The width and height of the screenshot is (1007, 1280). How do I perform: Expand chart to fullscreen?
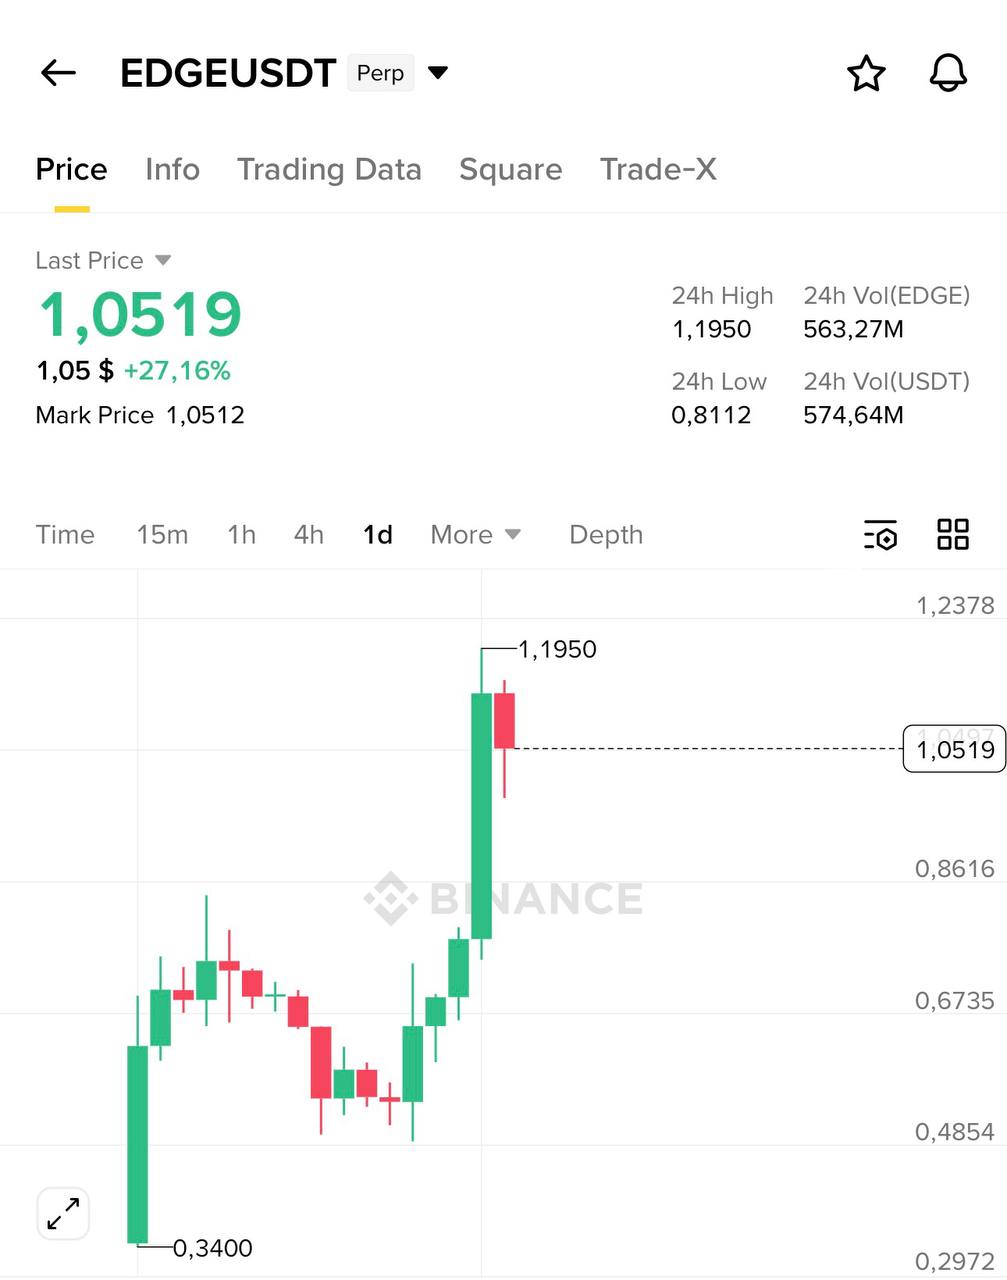pyautogui.click(x=64, y=1214)
